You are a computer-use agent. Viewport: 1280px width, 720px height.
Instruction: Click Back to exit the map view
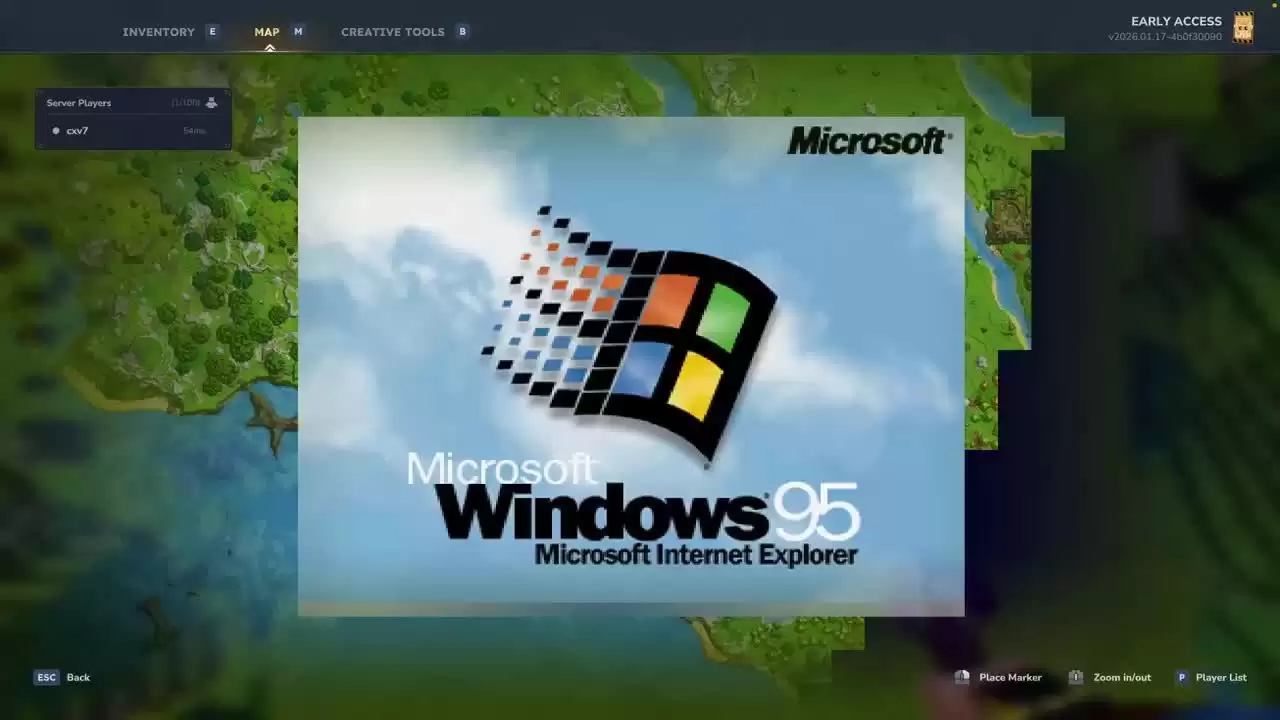(x=77, y=677)
